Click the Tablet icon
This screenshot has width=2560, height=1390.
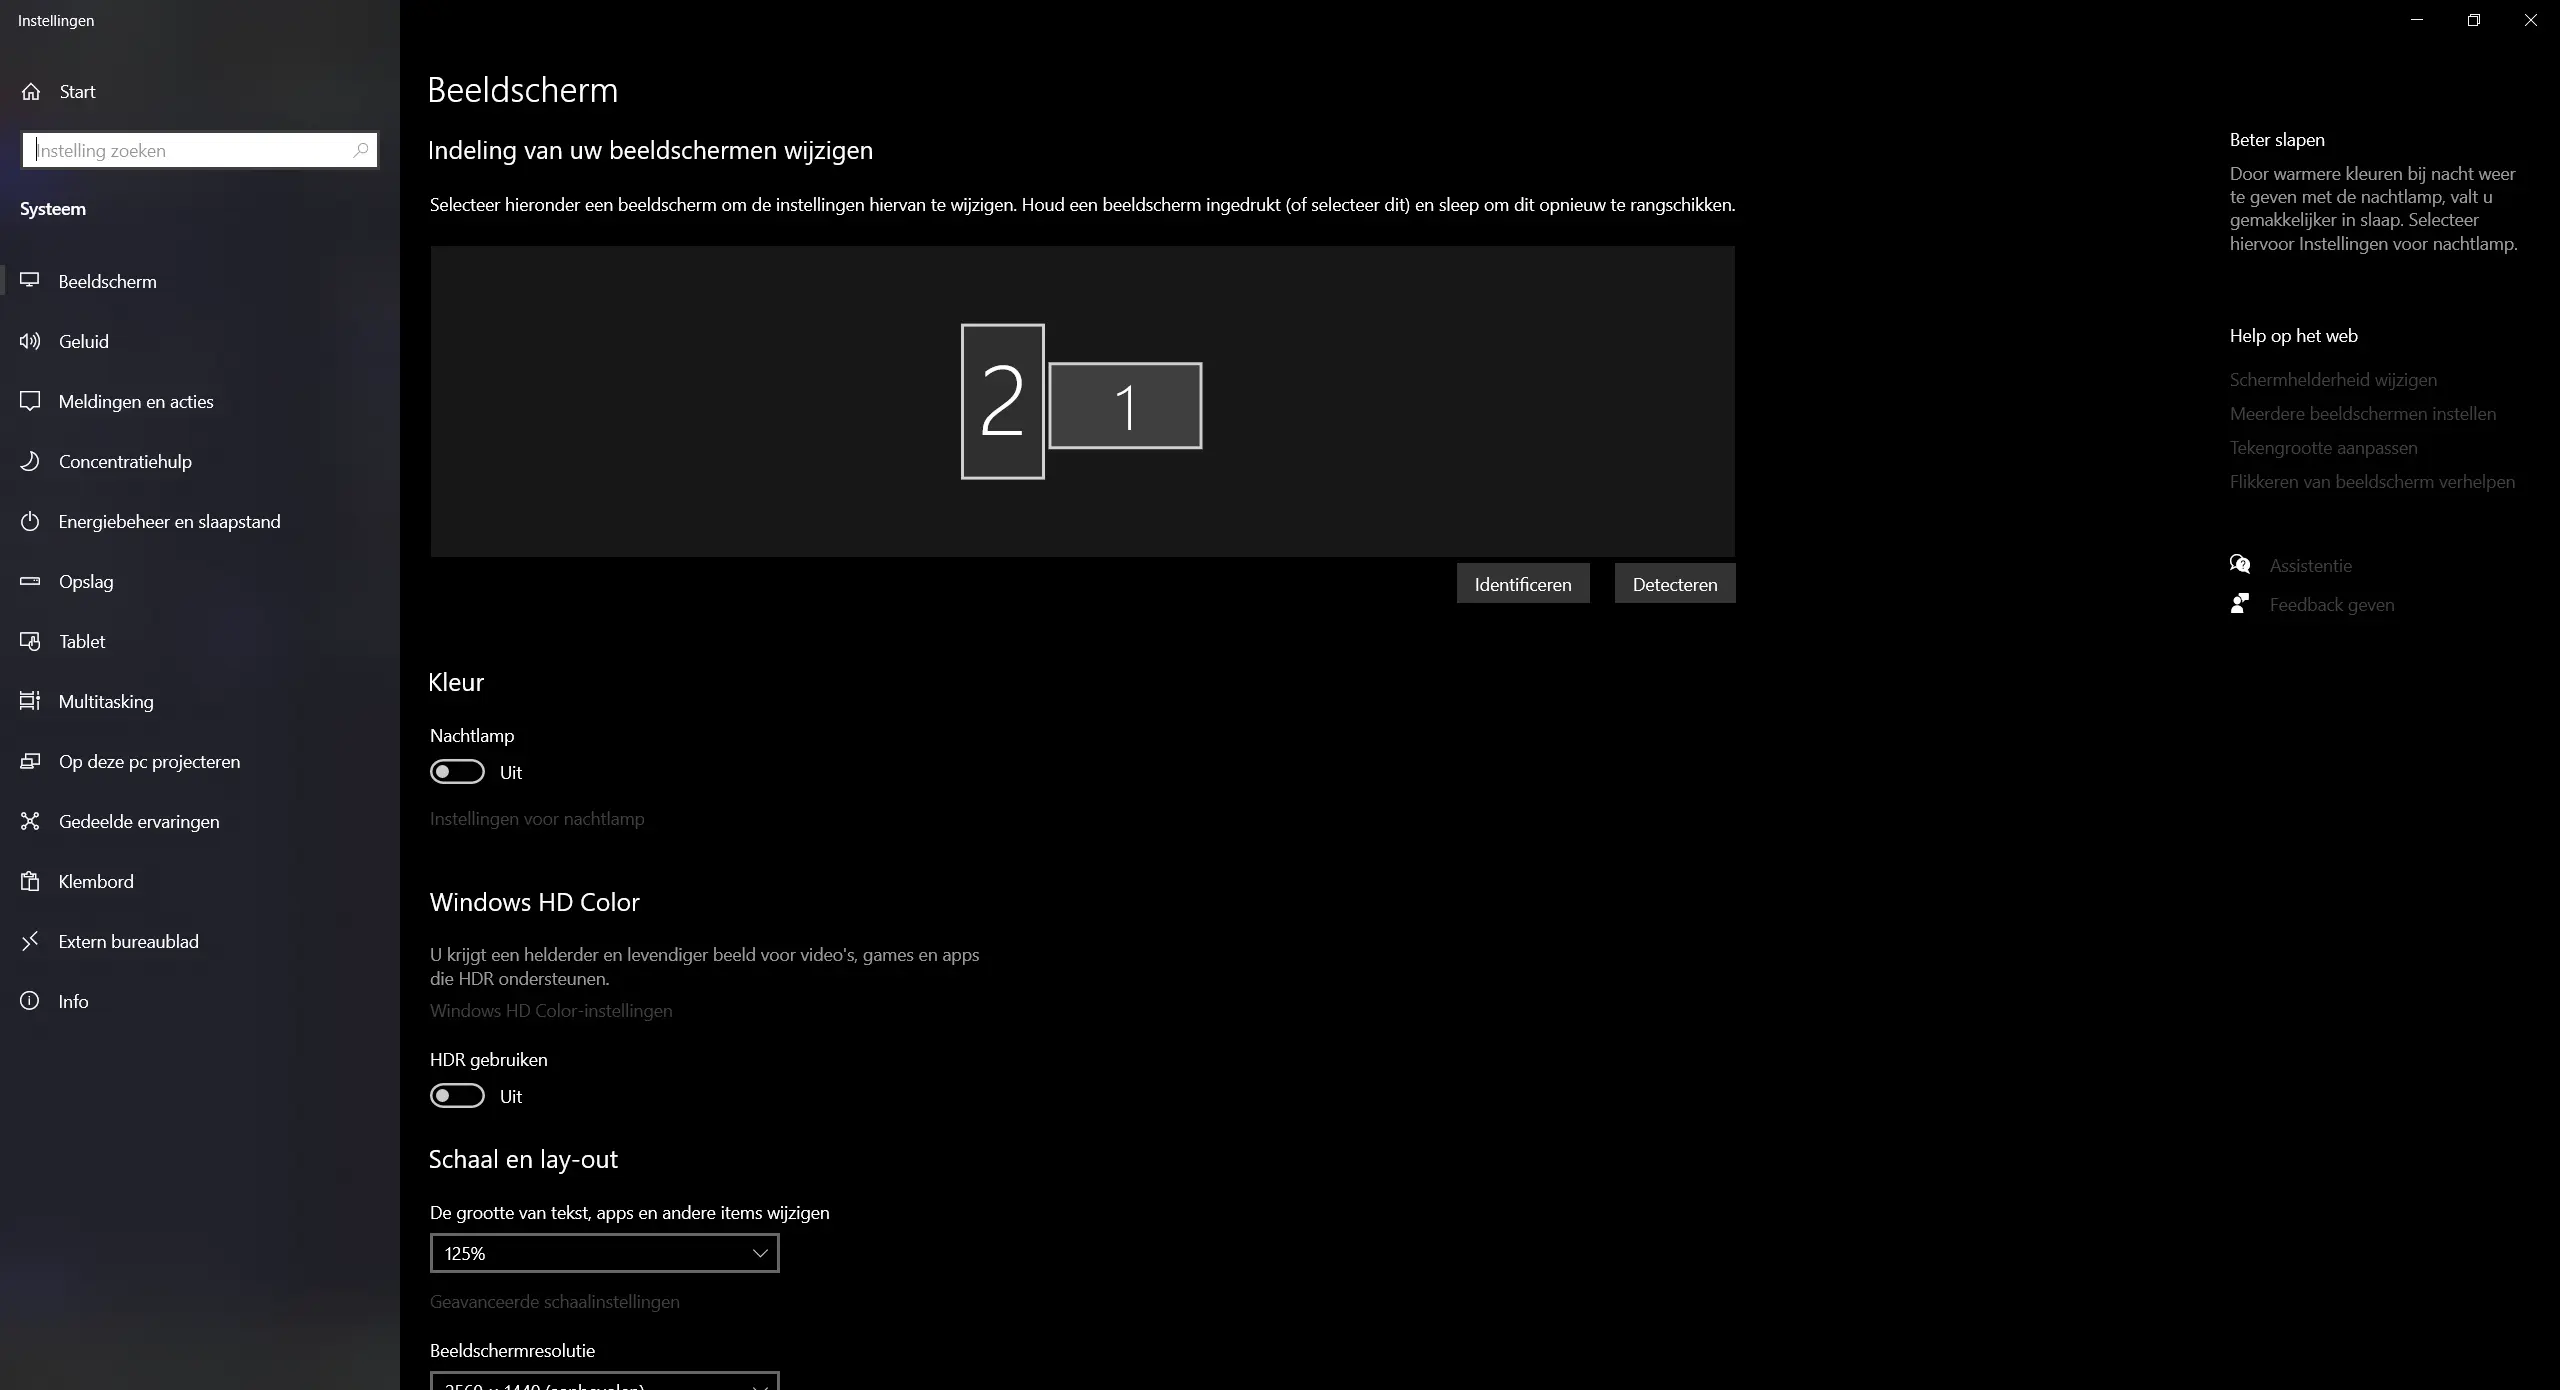pyautogui.click(x=30, y=641)
